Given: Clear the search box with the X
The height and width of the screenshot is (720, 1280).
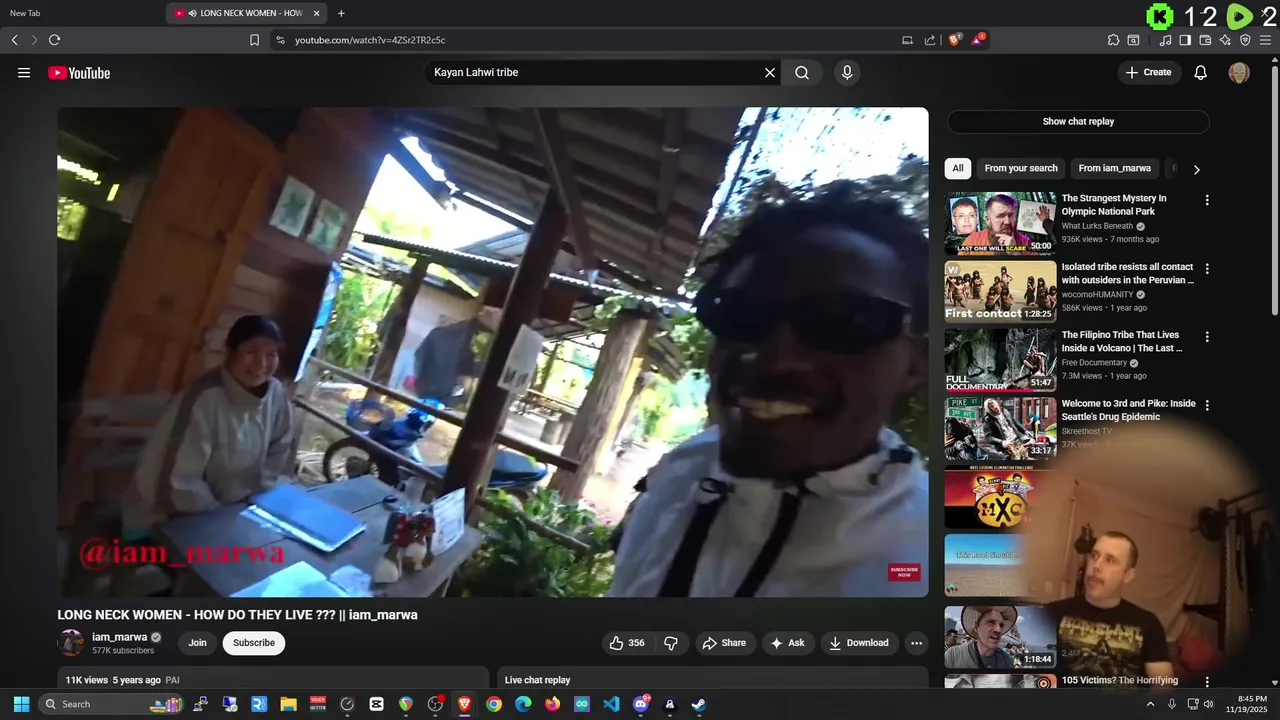Looking at the screenshot, I should (770, 72).
